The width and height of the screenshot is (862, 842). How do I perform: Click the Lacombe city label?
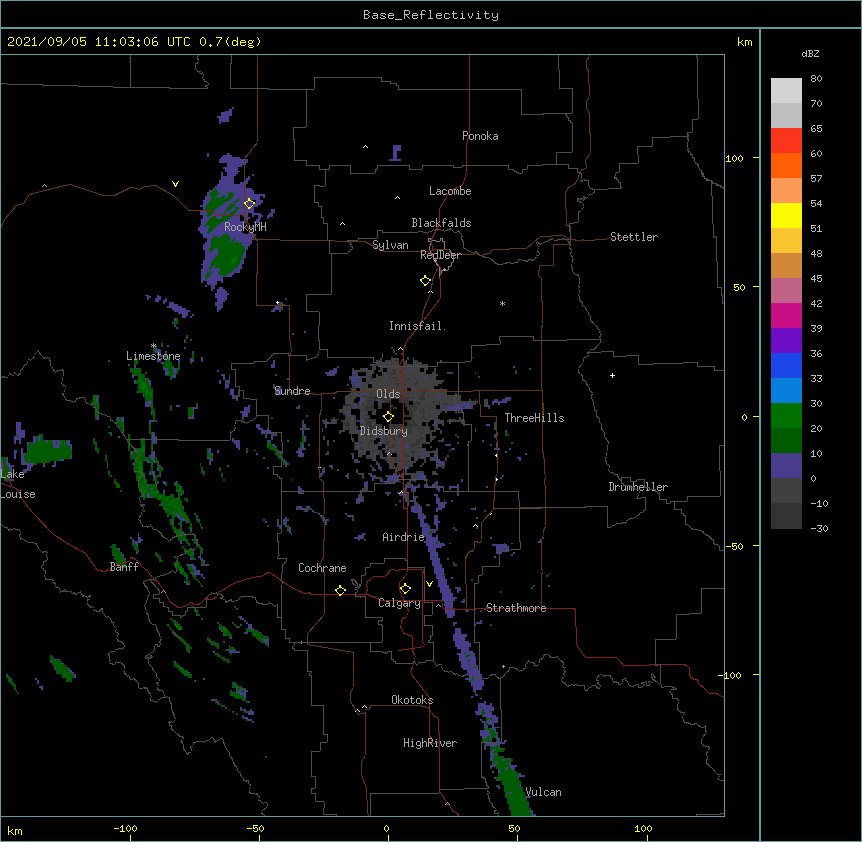450,191
